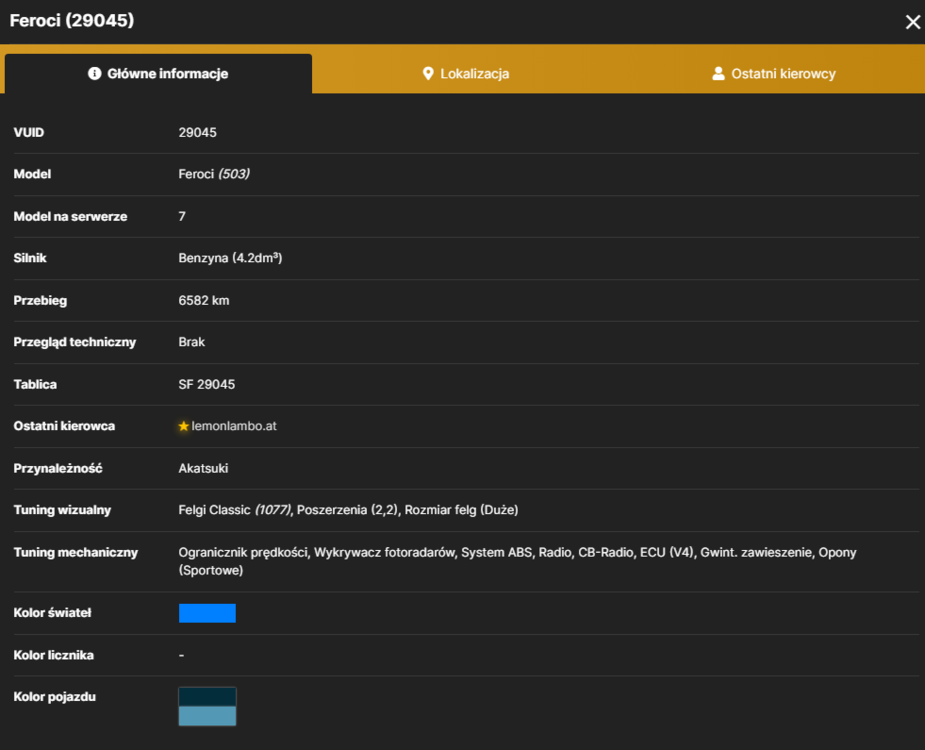Image resolution: width=925 pixels, height=750 pixels.
Task: Close the Feroci vehicle info dialog
Action: pos(912,22)
